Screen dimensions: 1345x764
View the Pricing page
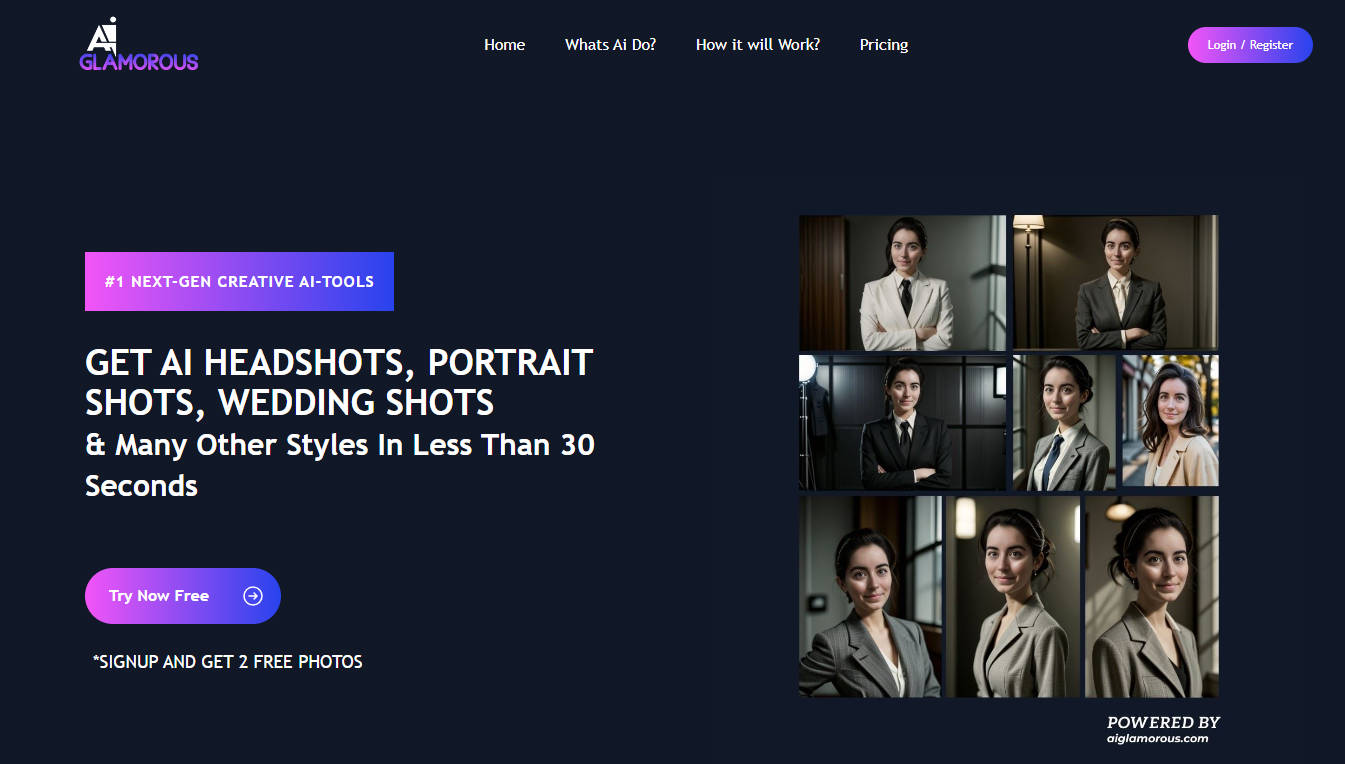click(x=883, y=44)
